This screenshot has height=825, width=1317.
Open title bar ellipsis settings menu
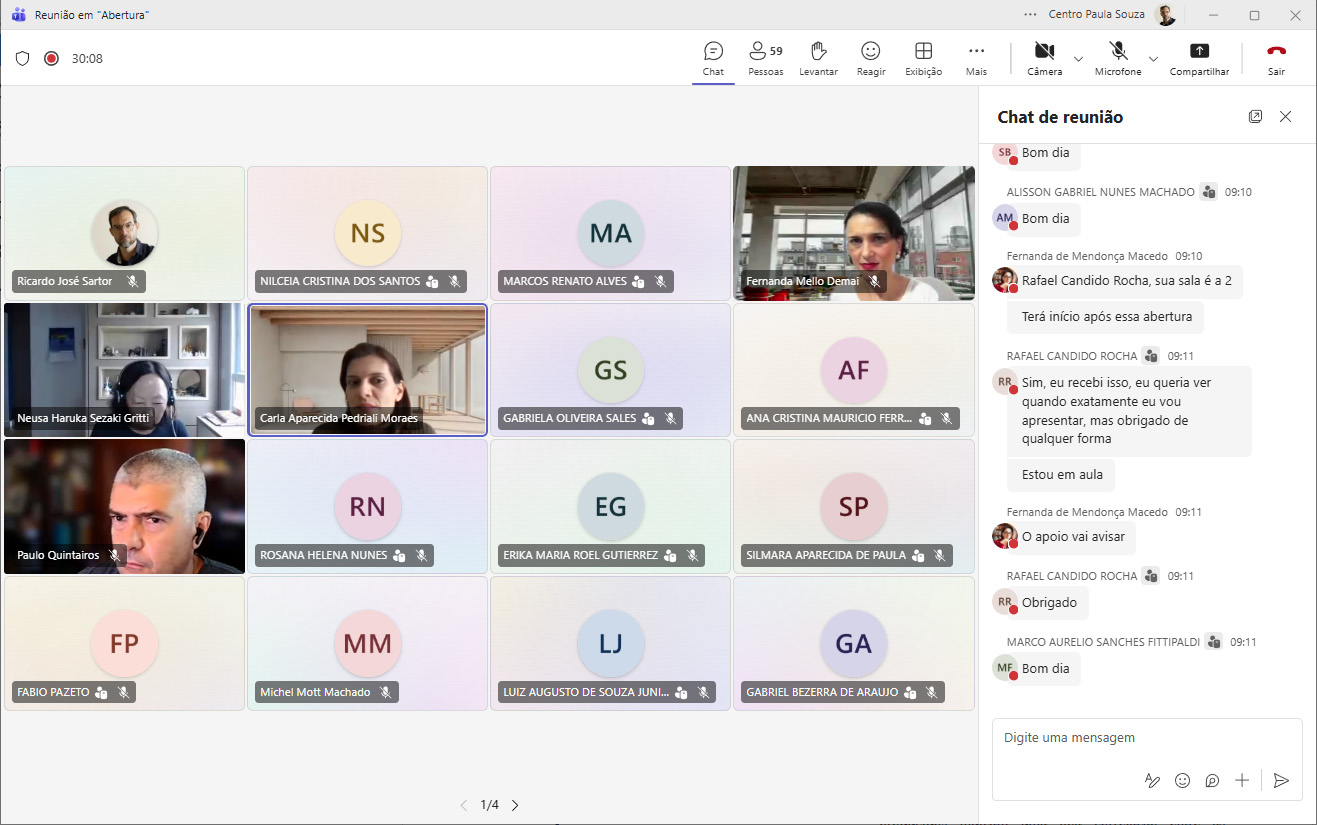(1030, 15)
